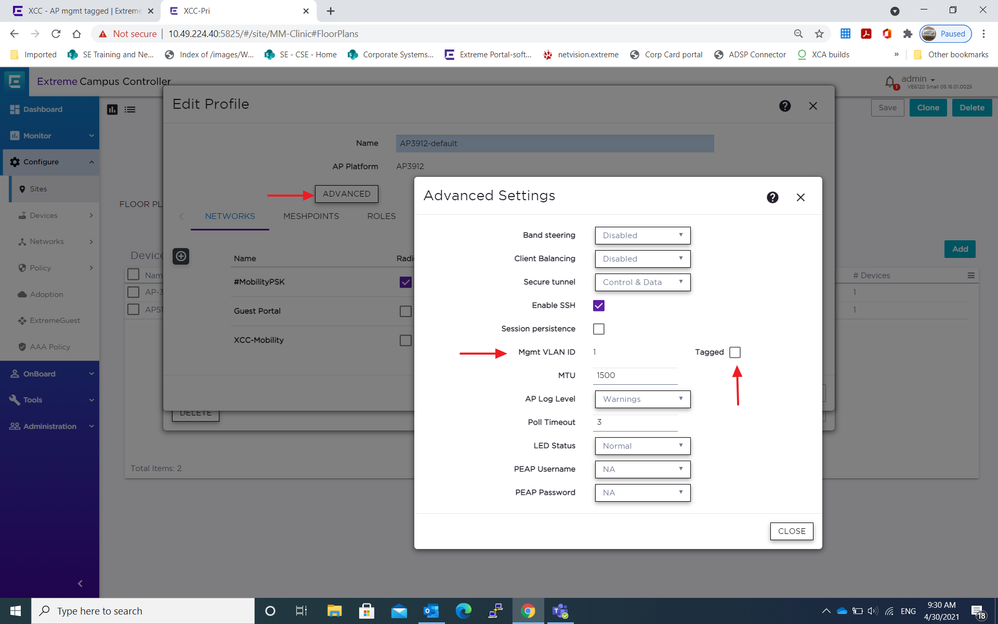Disable the Enable SSH checkbox
This screenshot has width=998, height=624.
tap(598, 306)
